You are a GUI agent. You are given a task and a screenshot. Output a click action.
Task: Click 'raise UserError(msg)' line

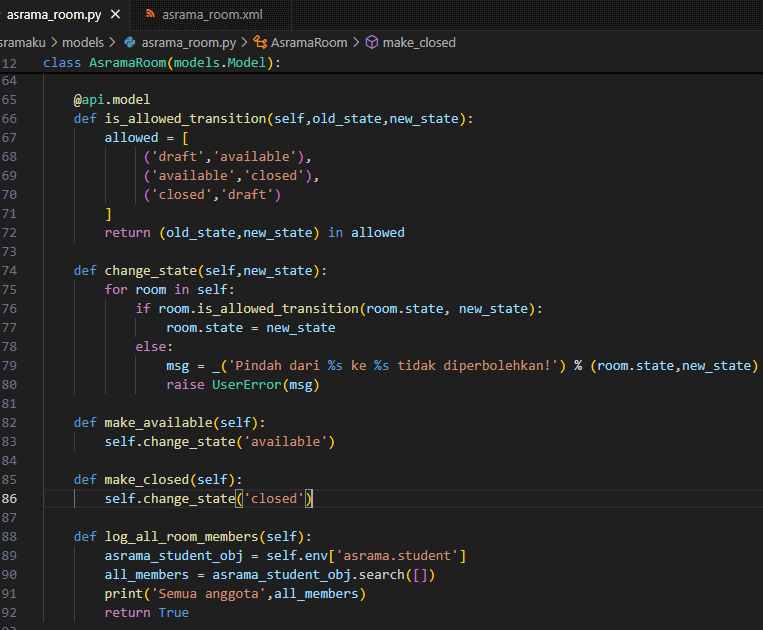[x=243, y=384]
